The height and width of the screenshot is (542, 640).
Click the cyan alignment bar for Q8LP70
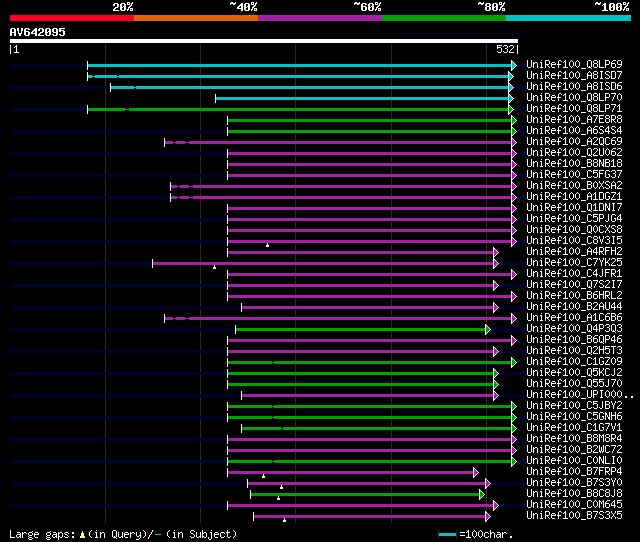[362, 98]
